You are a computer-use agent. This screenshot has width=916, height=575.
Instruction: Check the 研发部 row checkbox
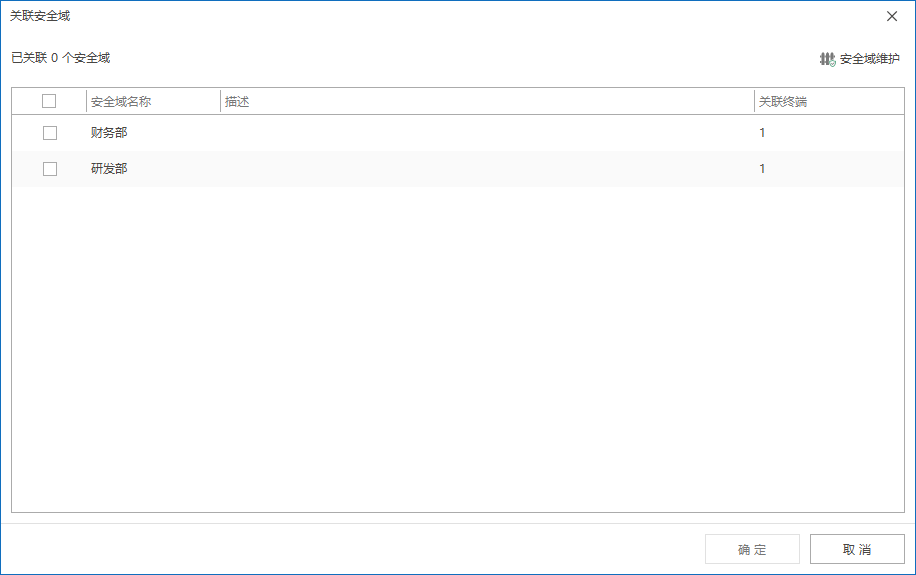[50, 169]
